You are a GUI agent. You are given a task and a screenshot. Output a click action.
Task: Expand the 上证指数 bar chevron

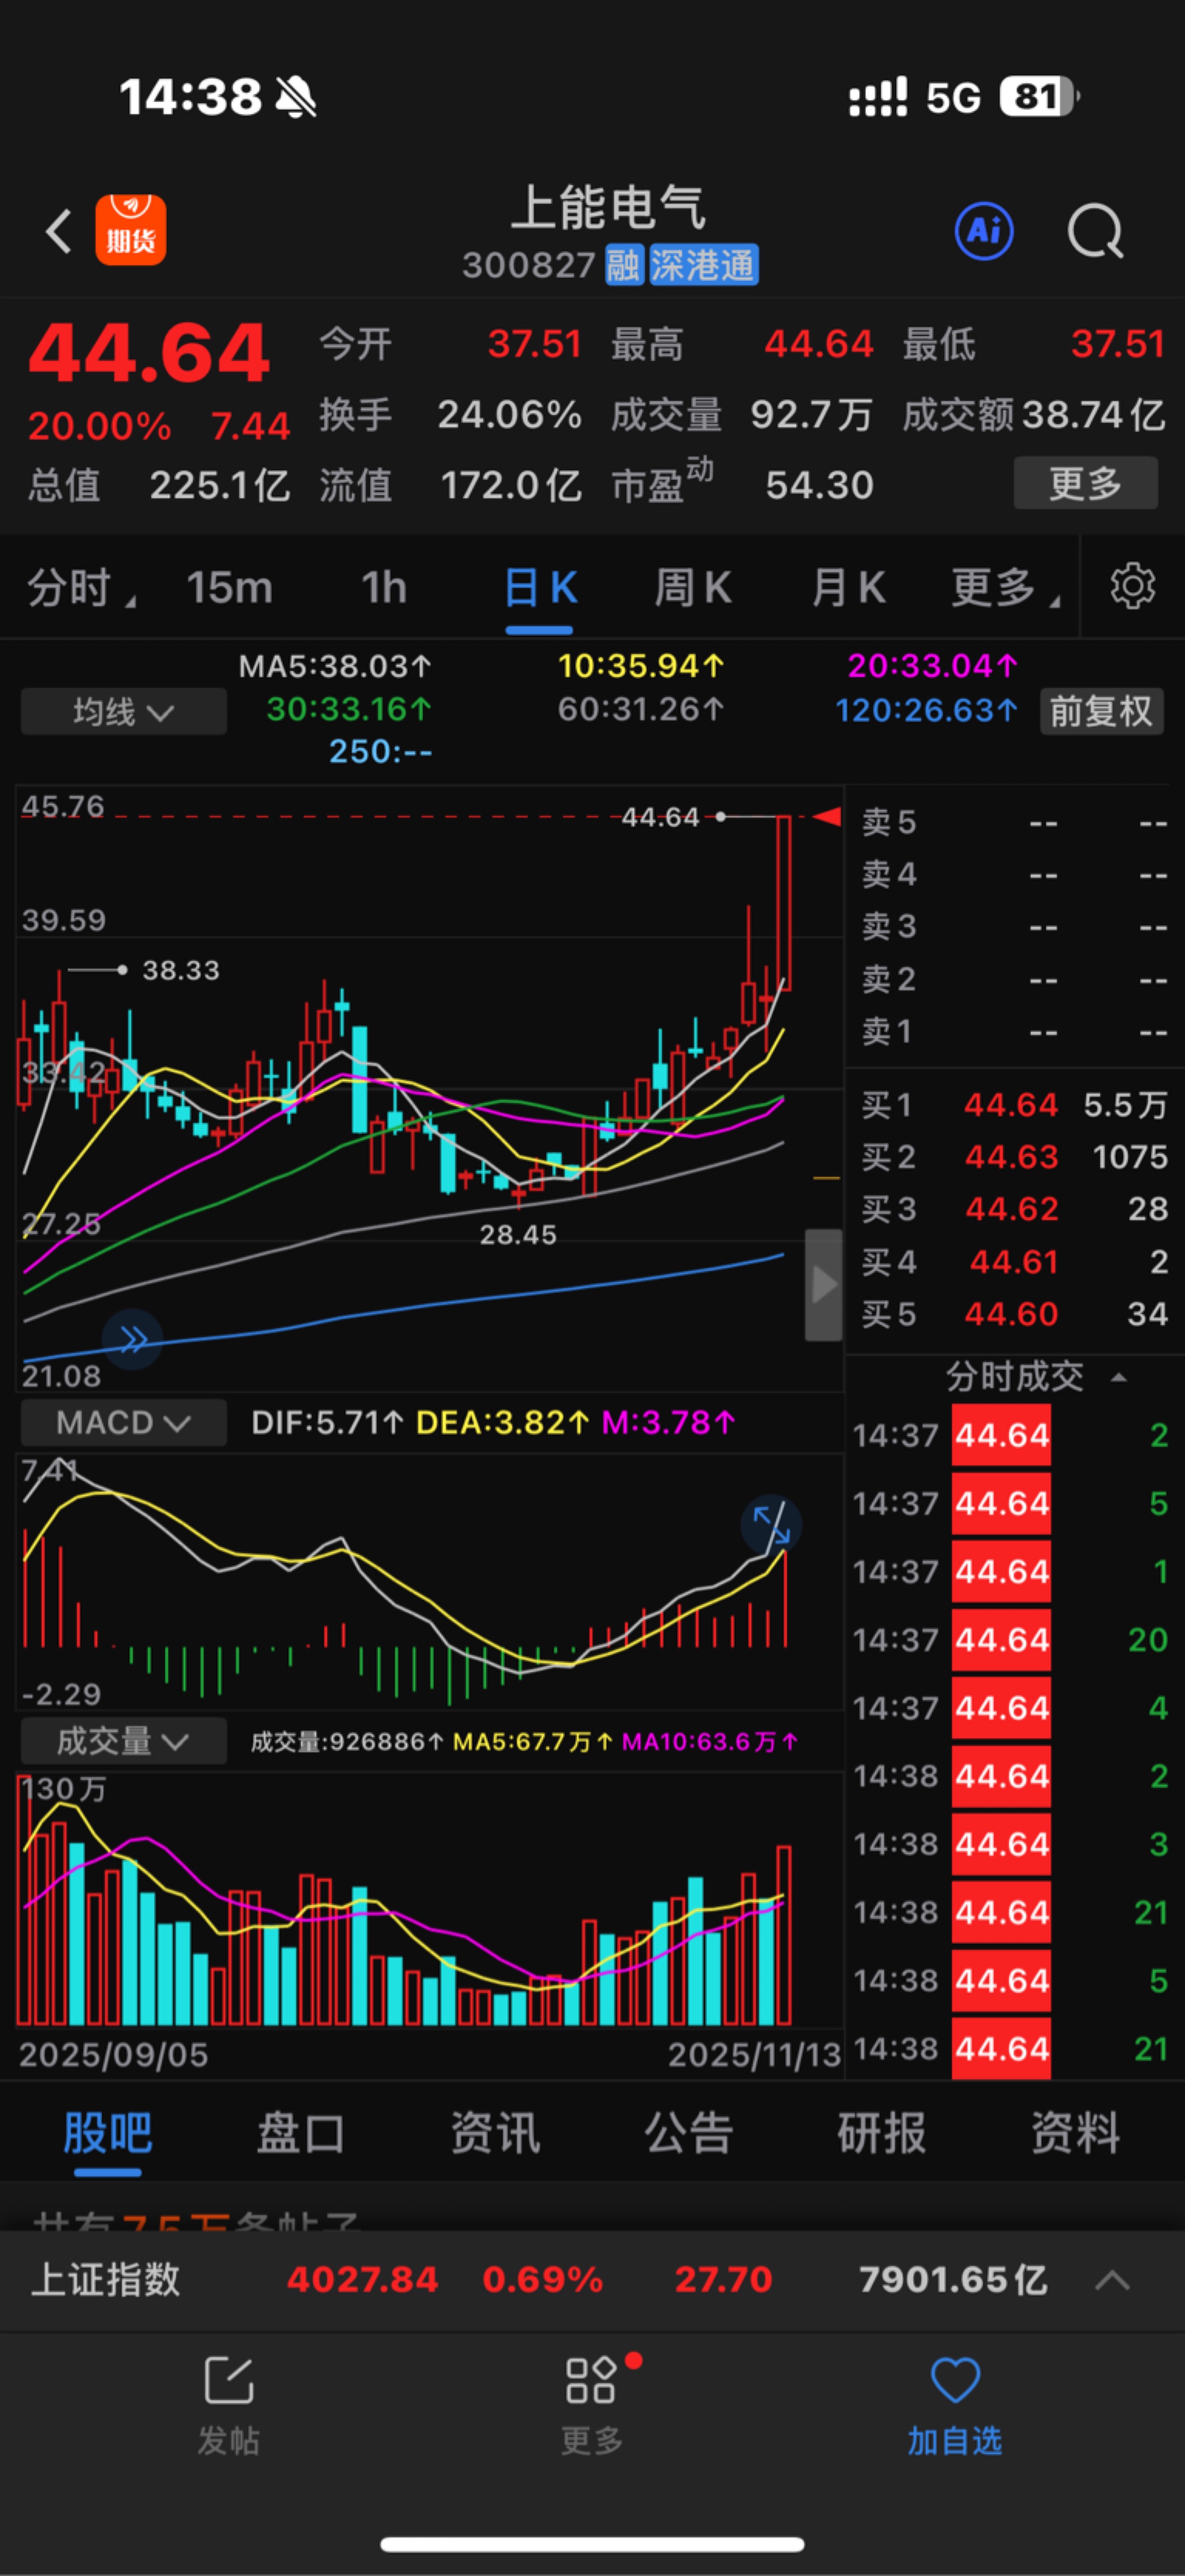pyautogui.click(x=1112, y=2280)
